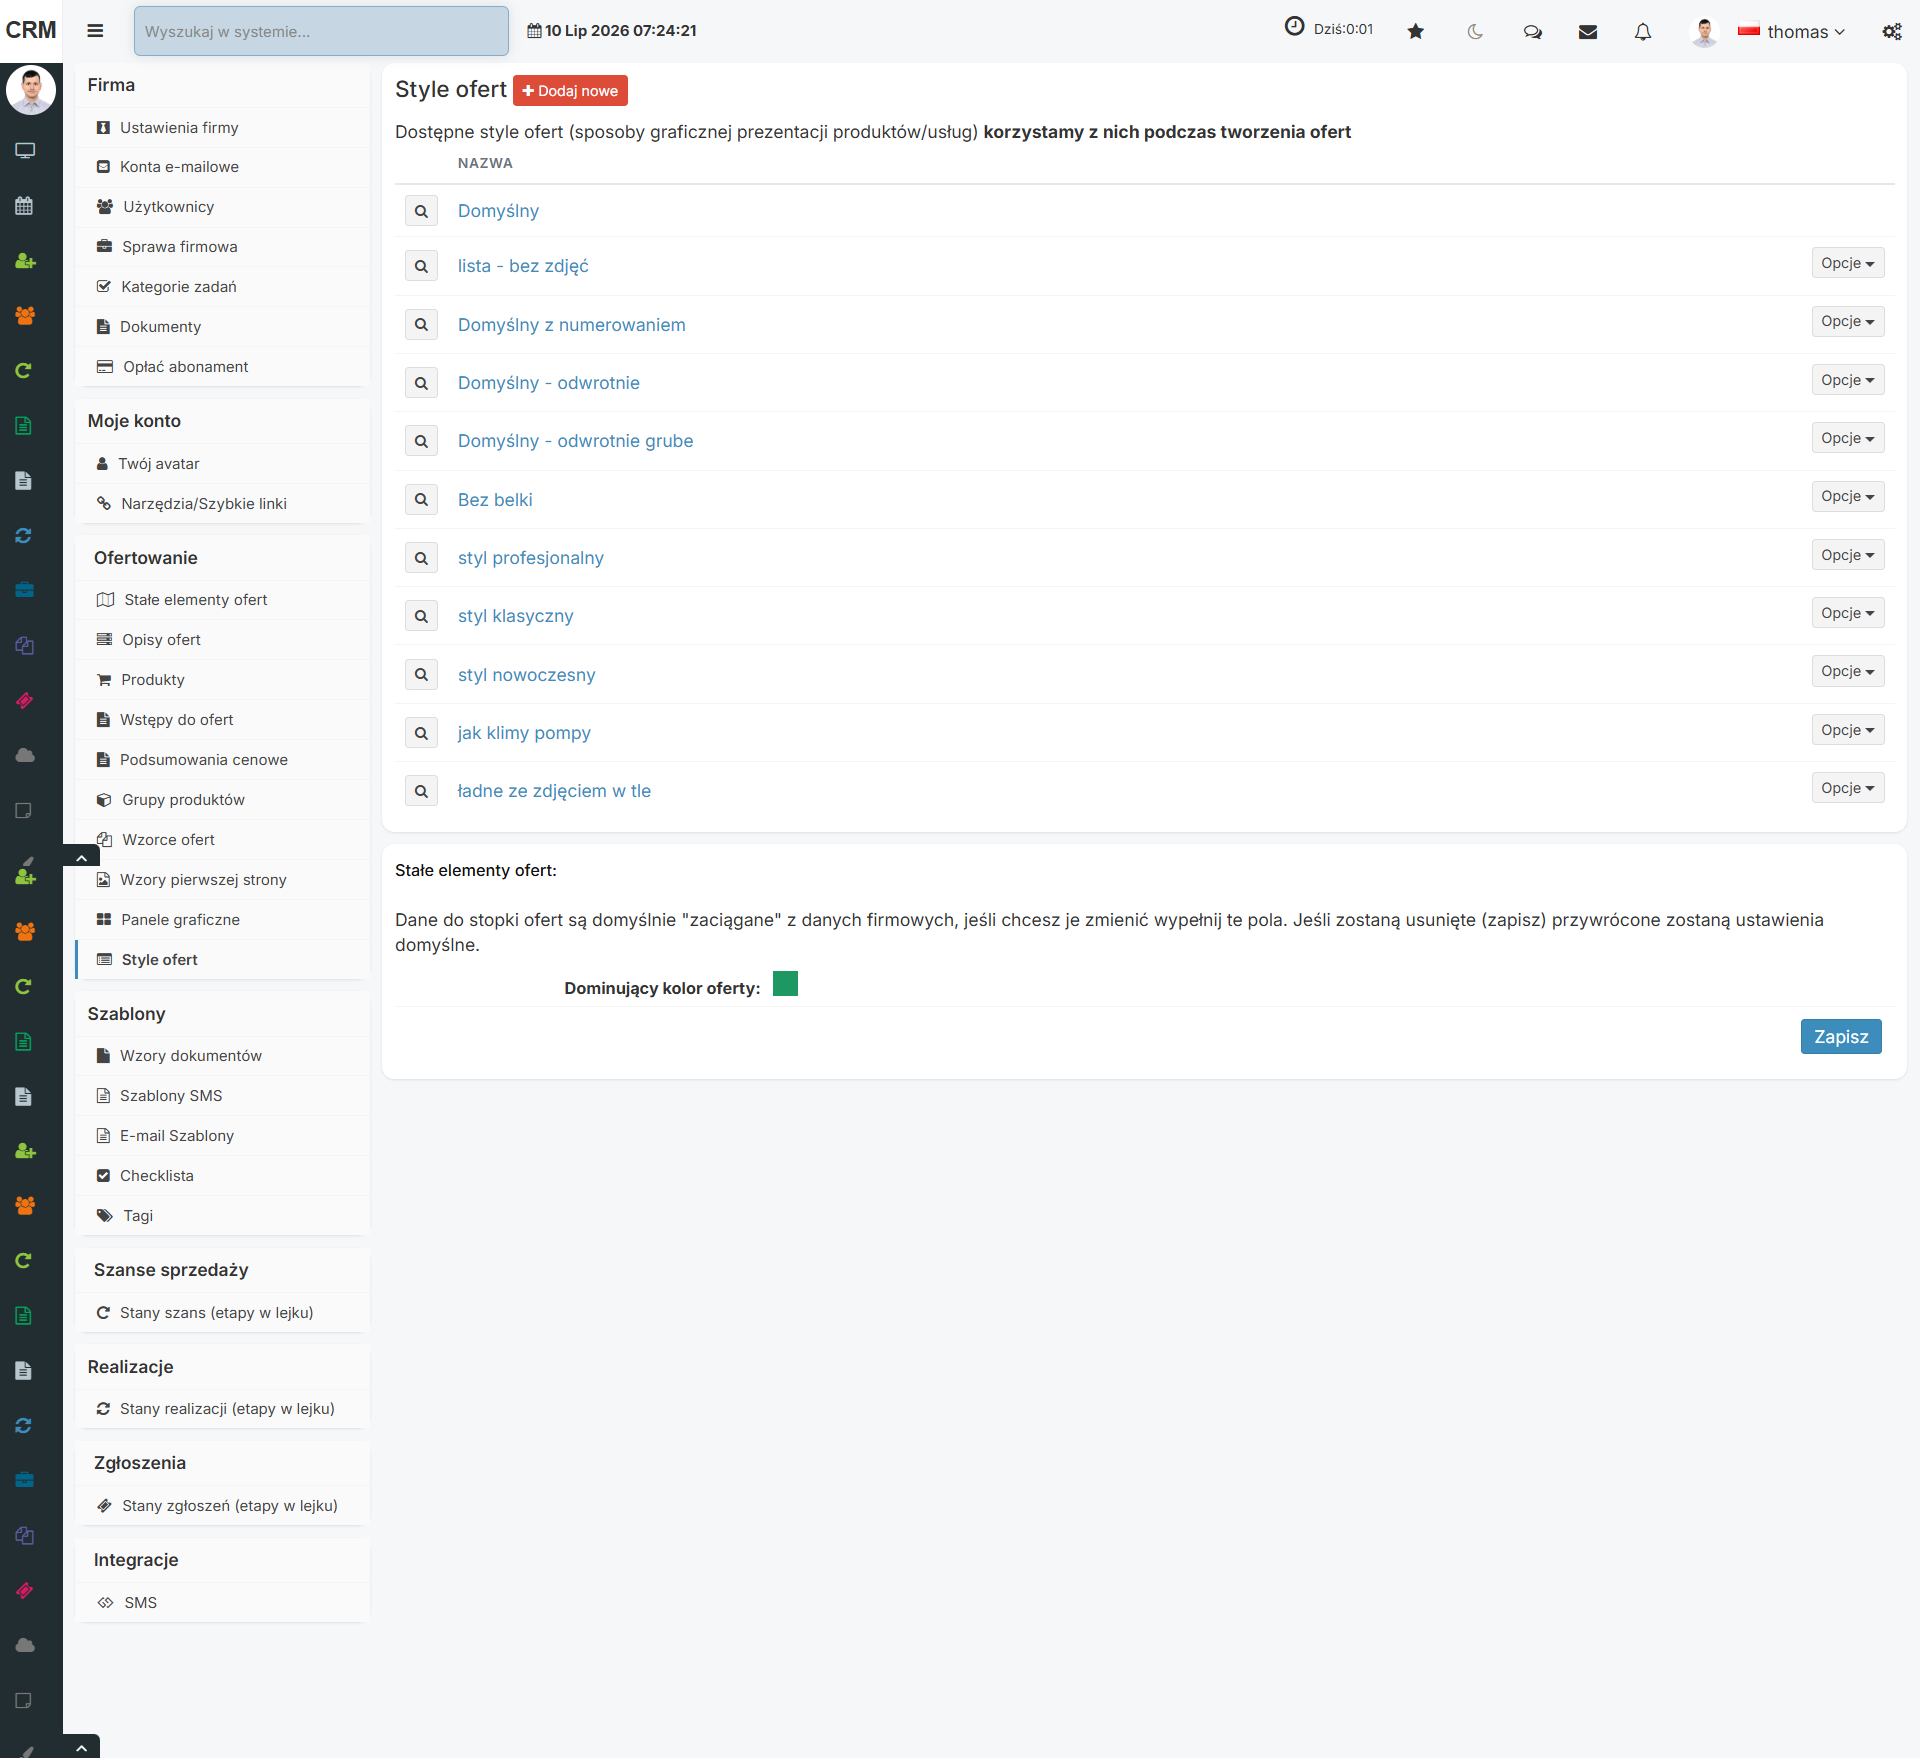Screen dimensions: 1920x1758
Task: Preview the Domyślny style magnifier icon
Action: coord(421,211)
